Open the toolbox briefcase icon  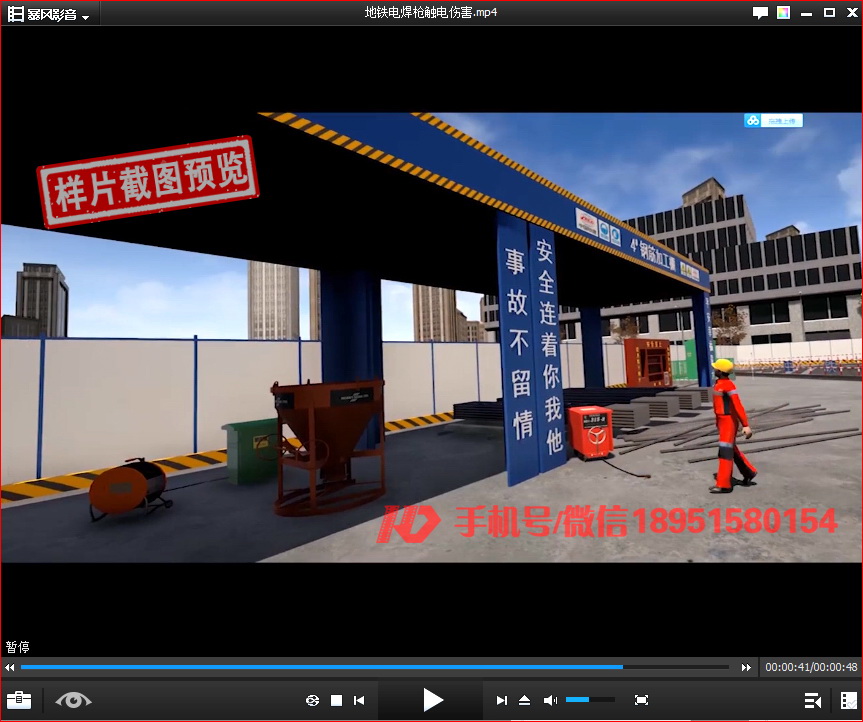[19, 700]
